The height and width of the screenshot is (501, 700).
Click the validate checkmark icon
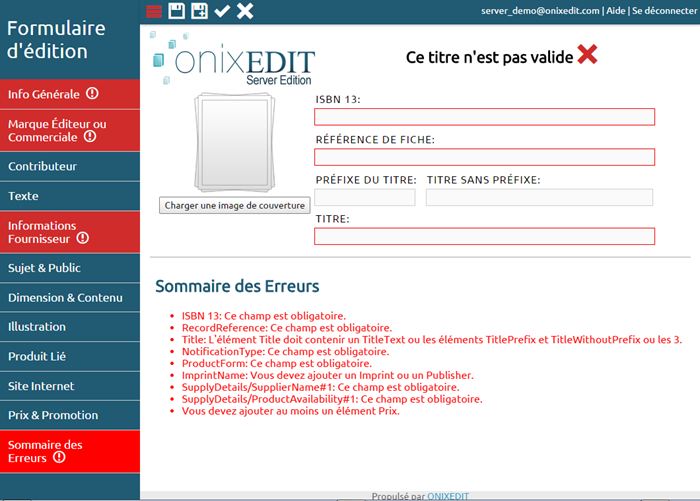pos(222,11)
